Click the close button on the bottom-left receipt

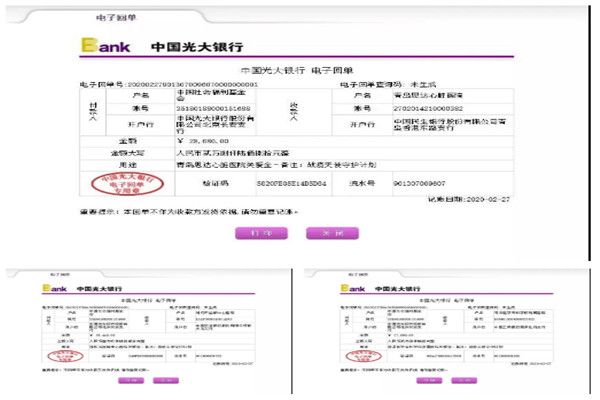[166, 380]
